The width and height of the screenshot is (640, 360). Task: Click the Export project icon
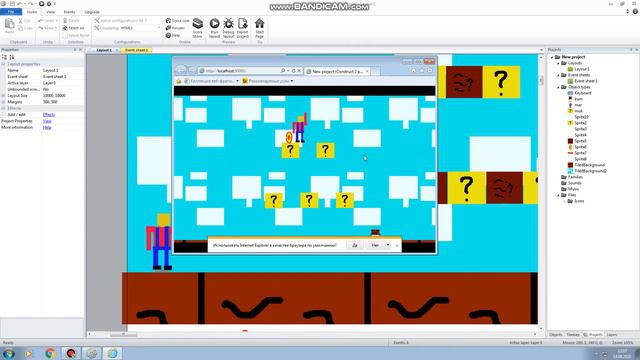(x=242, y=24)
